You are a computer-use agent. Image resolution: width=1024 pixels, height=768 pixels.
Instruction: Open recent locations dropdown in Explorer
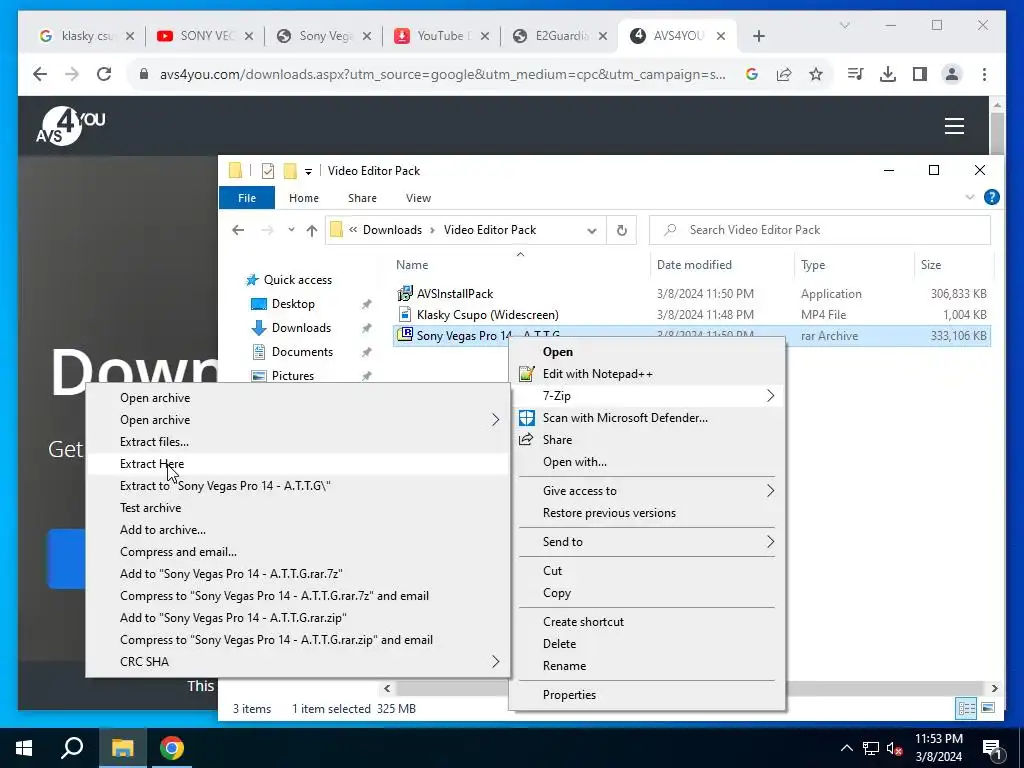point(291,230)
